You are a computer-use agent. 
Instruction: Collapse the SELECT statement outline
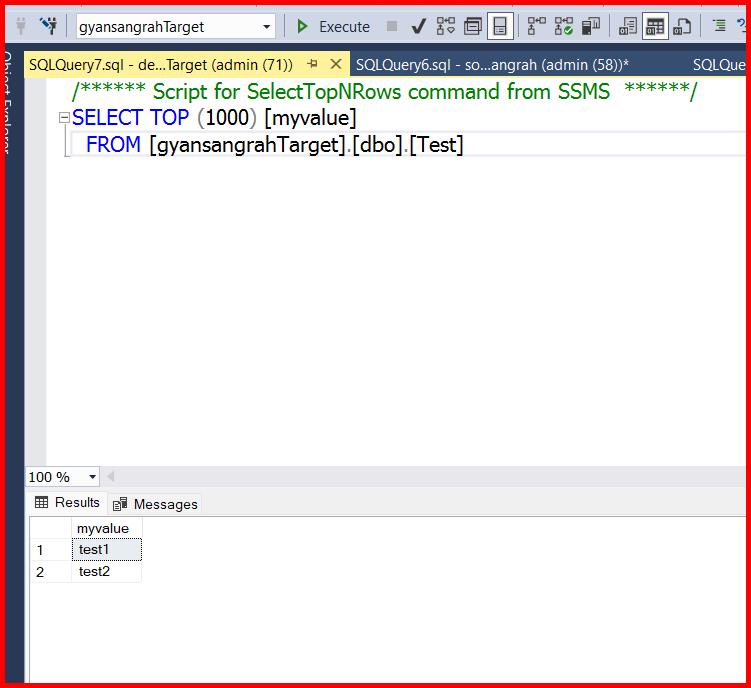click(x=64, y=117)
